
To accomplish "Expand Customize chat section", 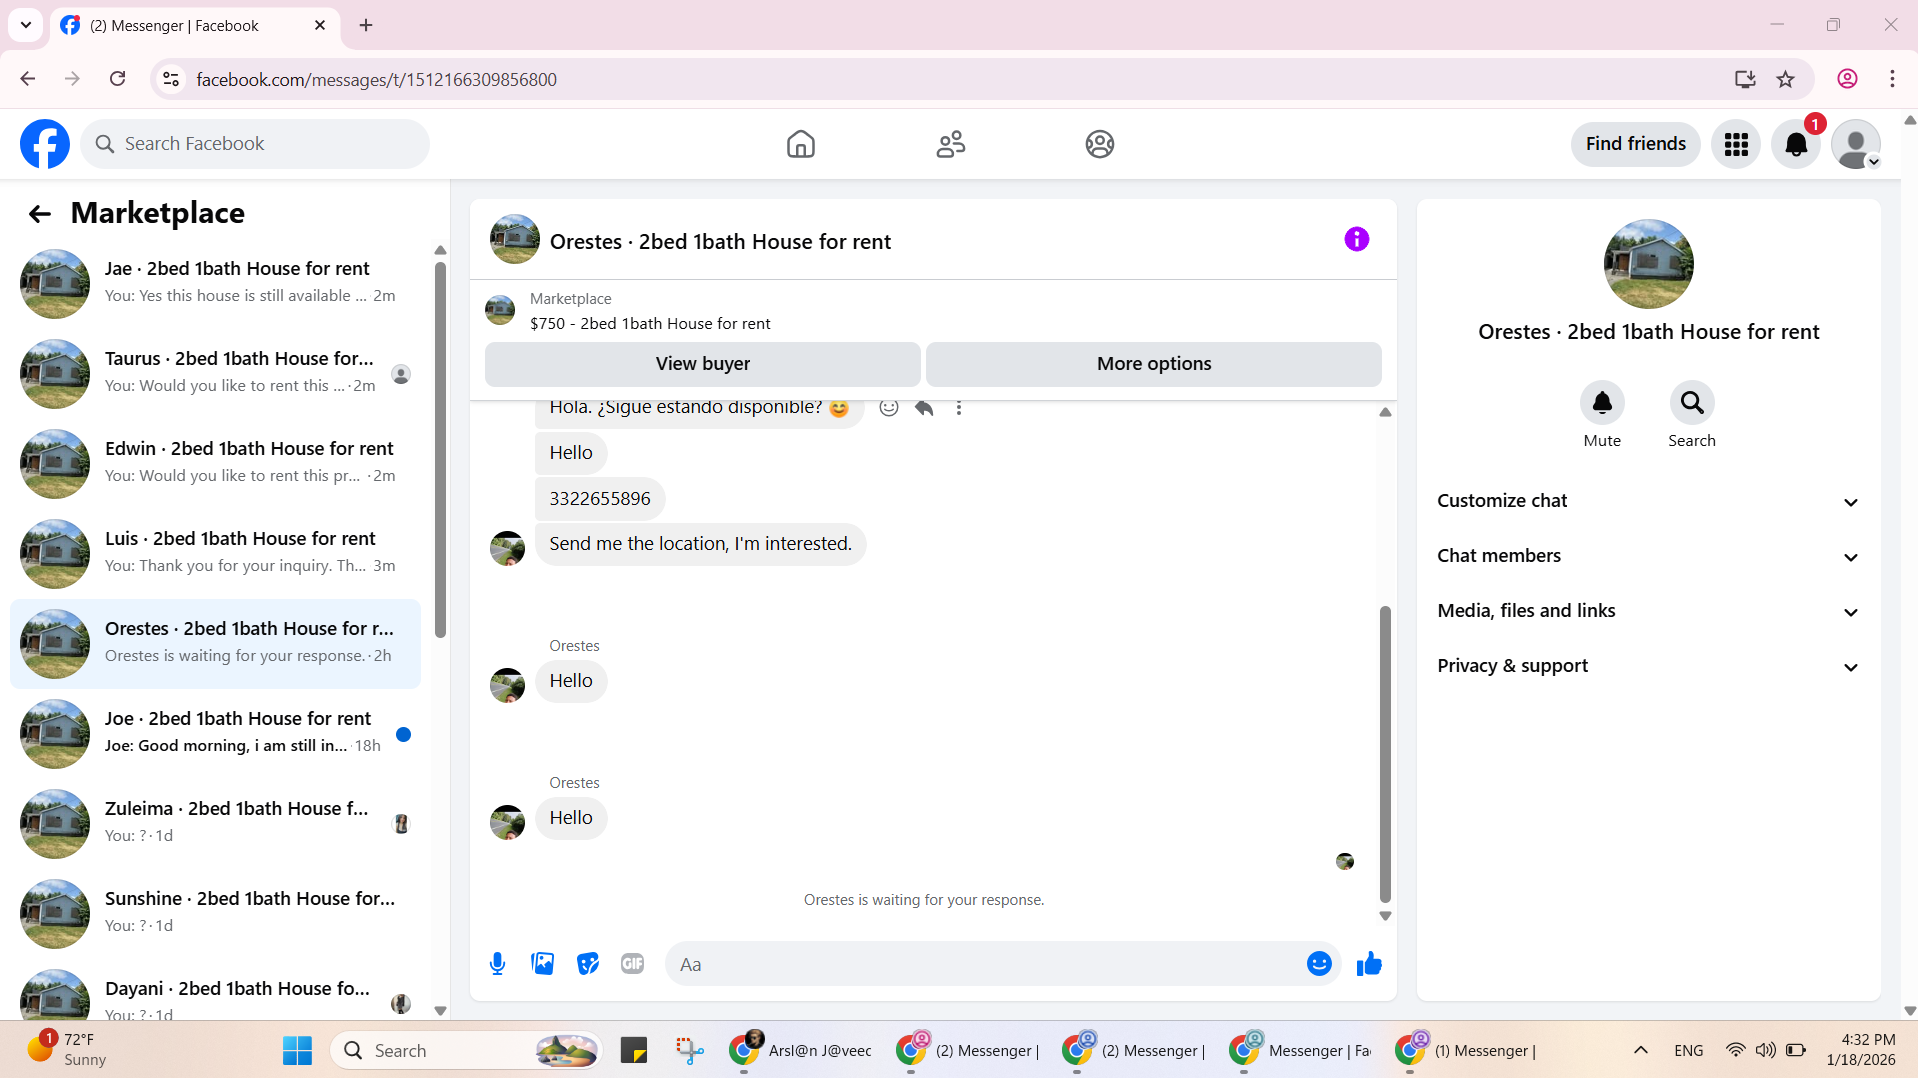I will (x=1648, y=501).
